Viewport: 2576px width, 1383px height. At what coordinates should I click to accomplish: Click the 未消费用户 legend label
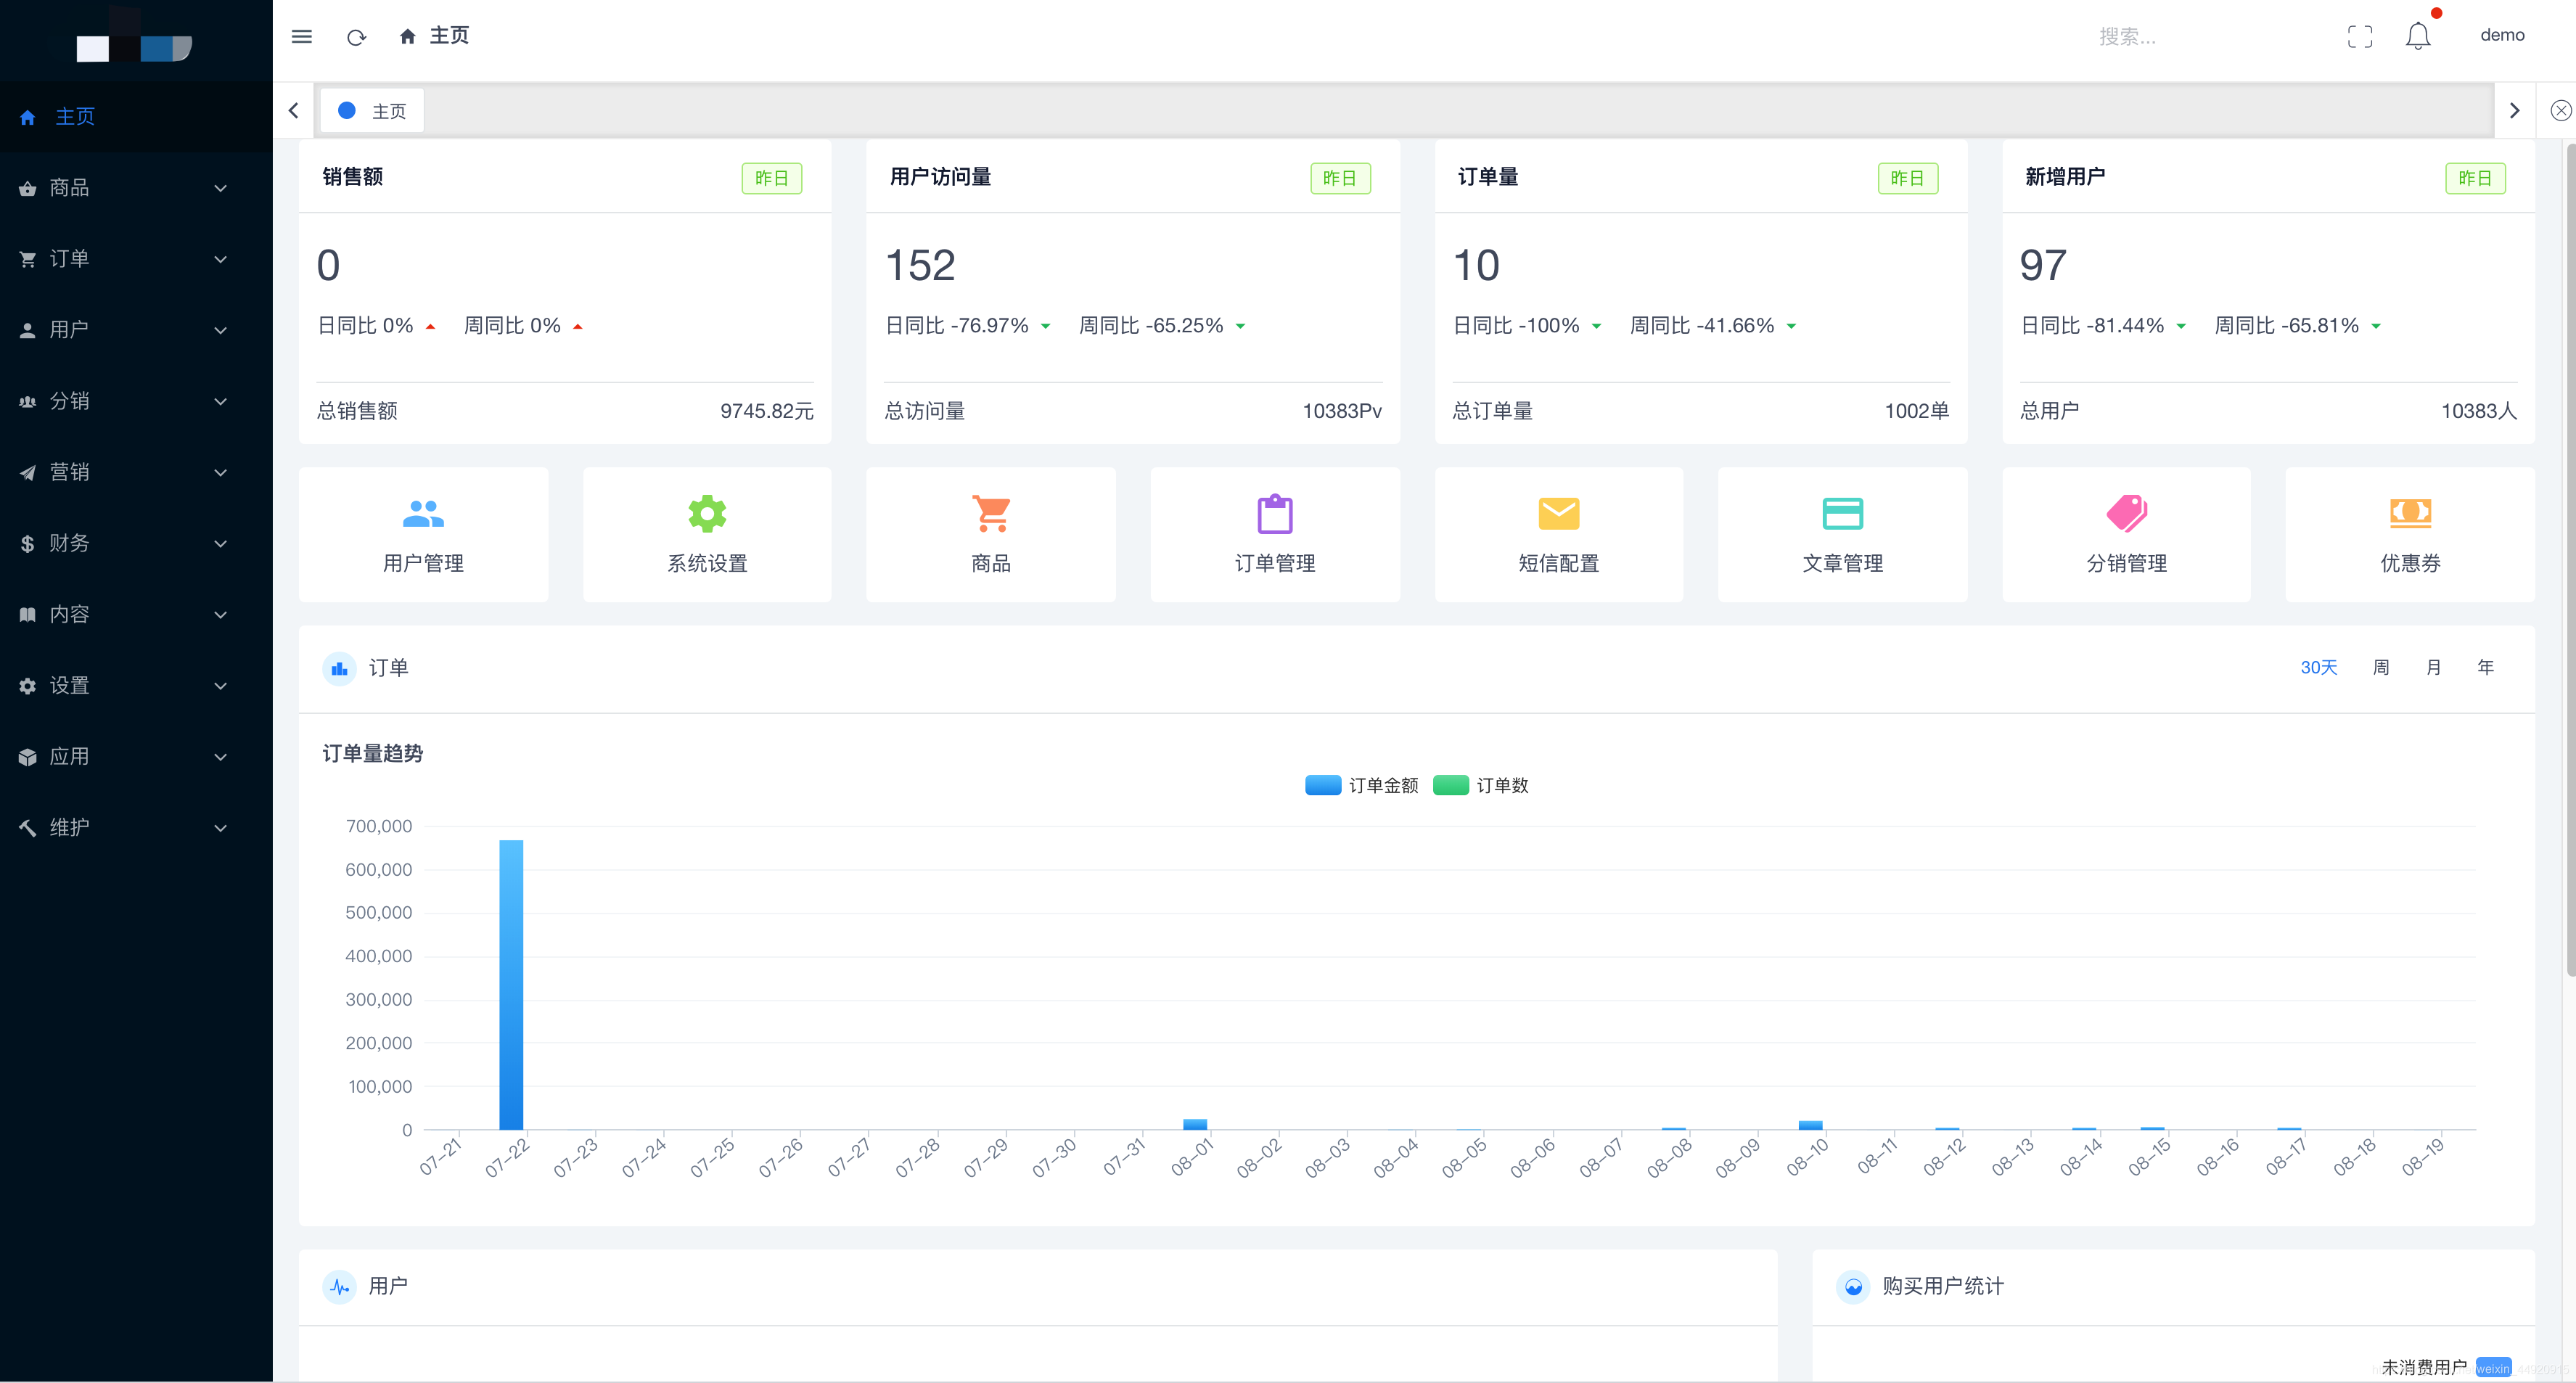2424,1367
